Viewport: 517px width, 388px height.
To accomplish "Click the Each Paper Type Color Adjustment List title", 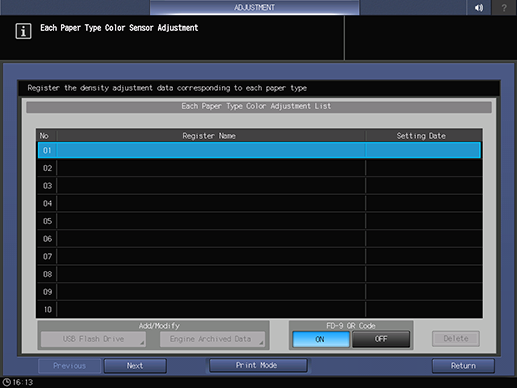I will 256,106.
